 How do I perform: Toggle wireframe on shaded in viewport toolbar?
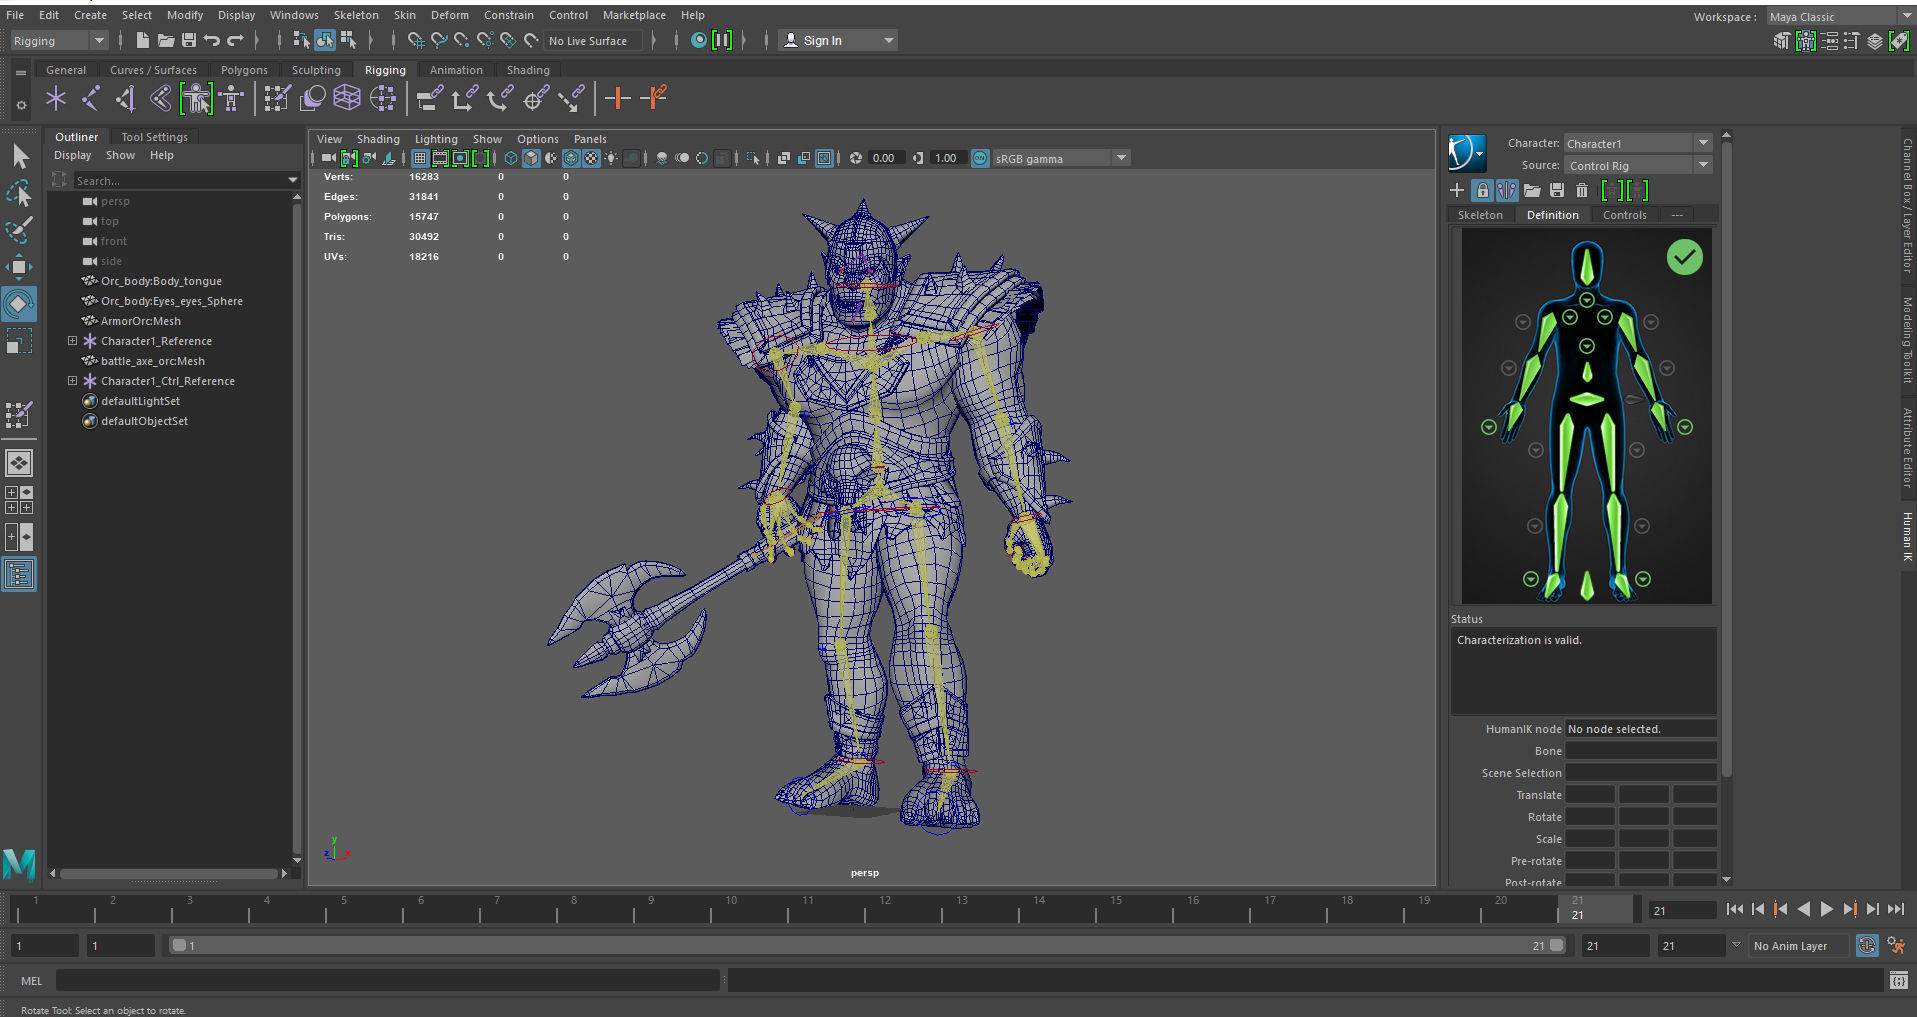tap(571, 158)
